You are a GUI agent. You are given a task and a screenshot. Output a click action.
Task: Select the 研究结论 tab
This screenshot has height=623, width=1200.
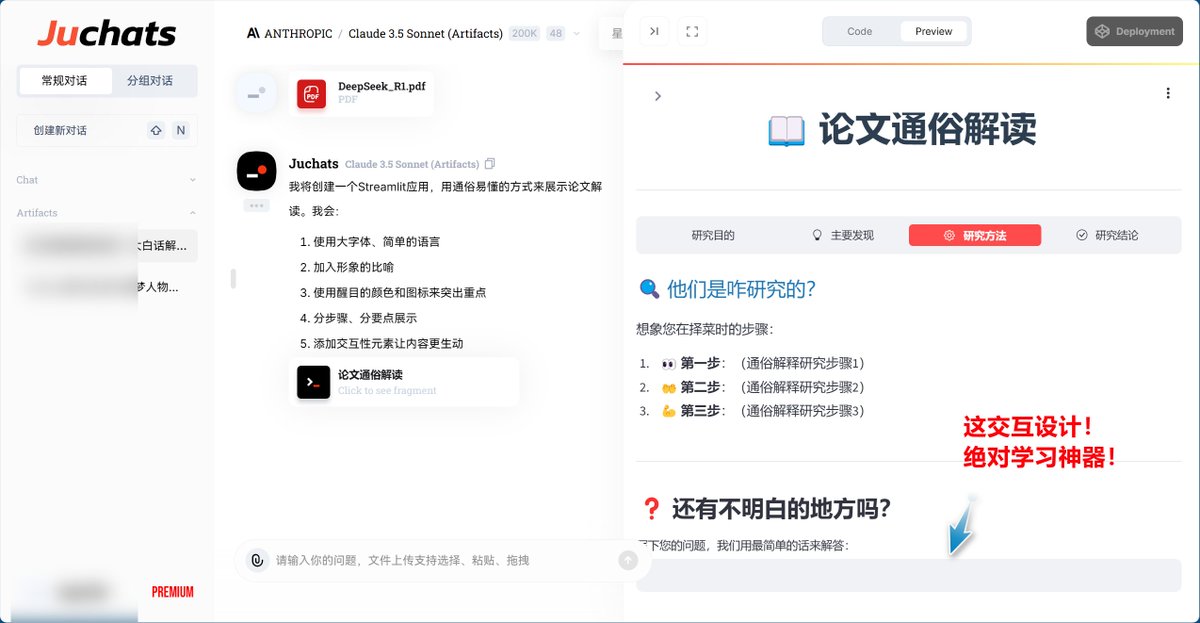click(x=1107, y=235)
